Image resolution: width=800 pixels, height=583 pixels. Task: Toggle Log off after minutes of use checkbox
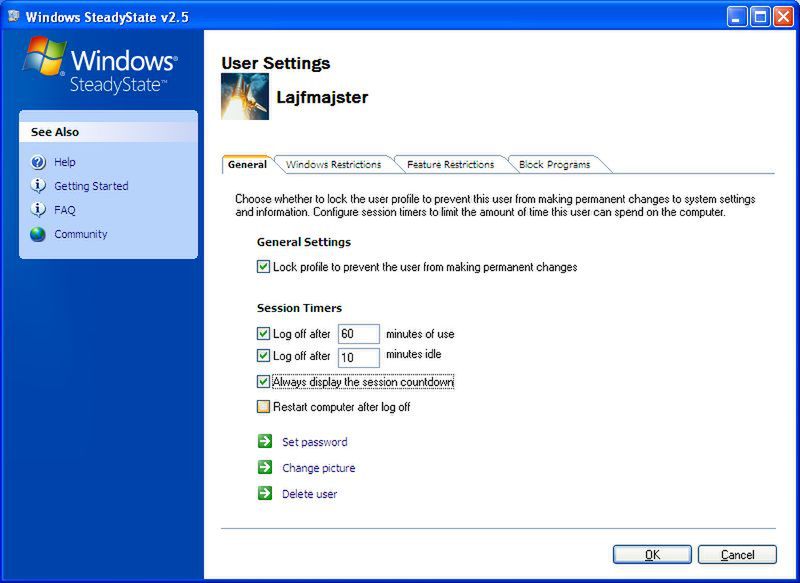point(263,334)
